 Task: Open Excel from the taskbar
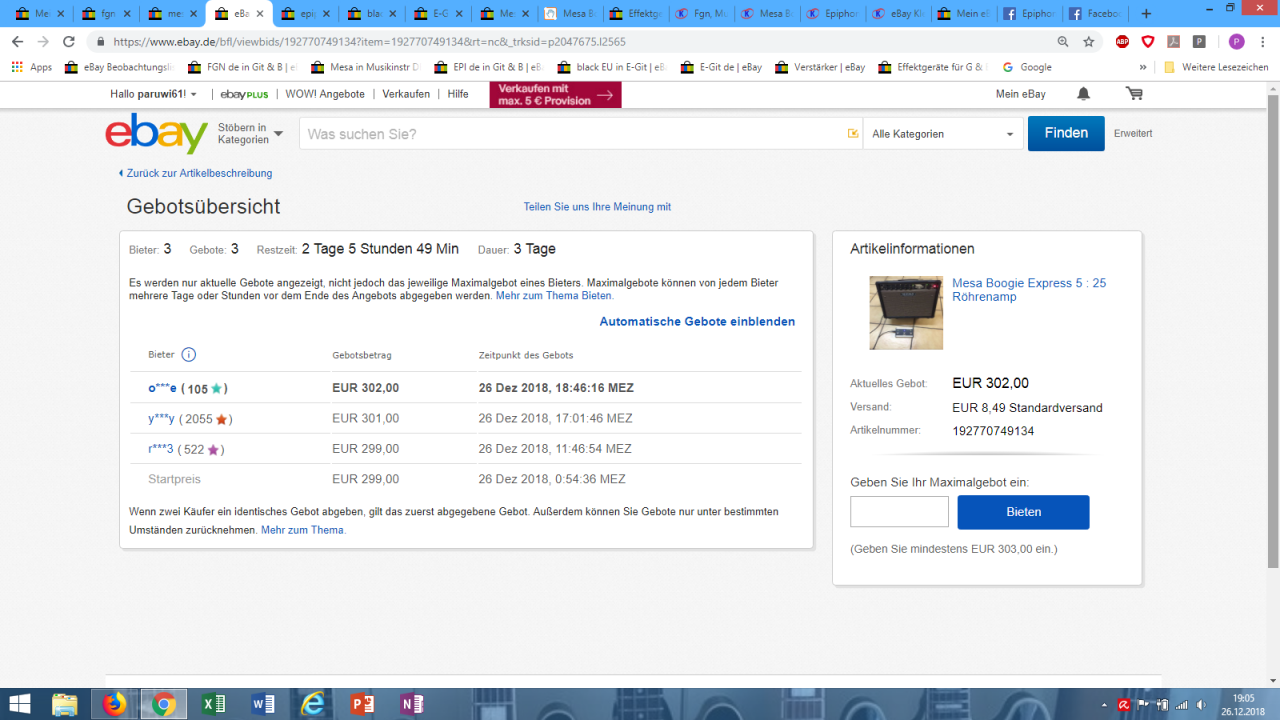[214, 704]
